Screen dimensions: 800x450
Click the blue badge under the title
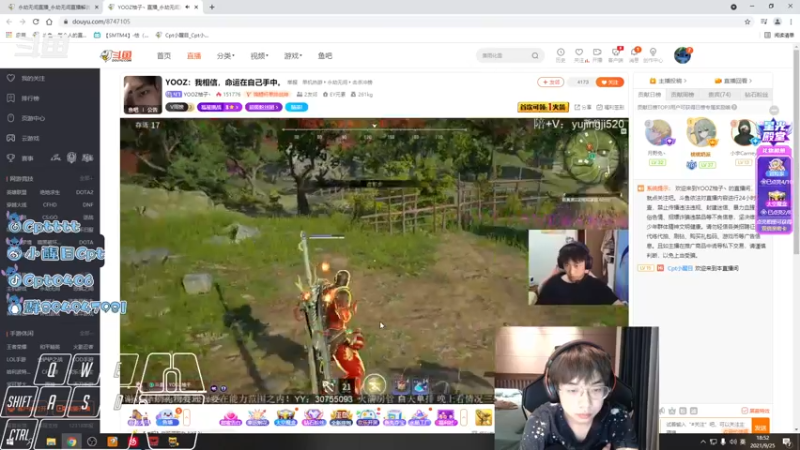point(296,107)
